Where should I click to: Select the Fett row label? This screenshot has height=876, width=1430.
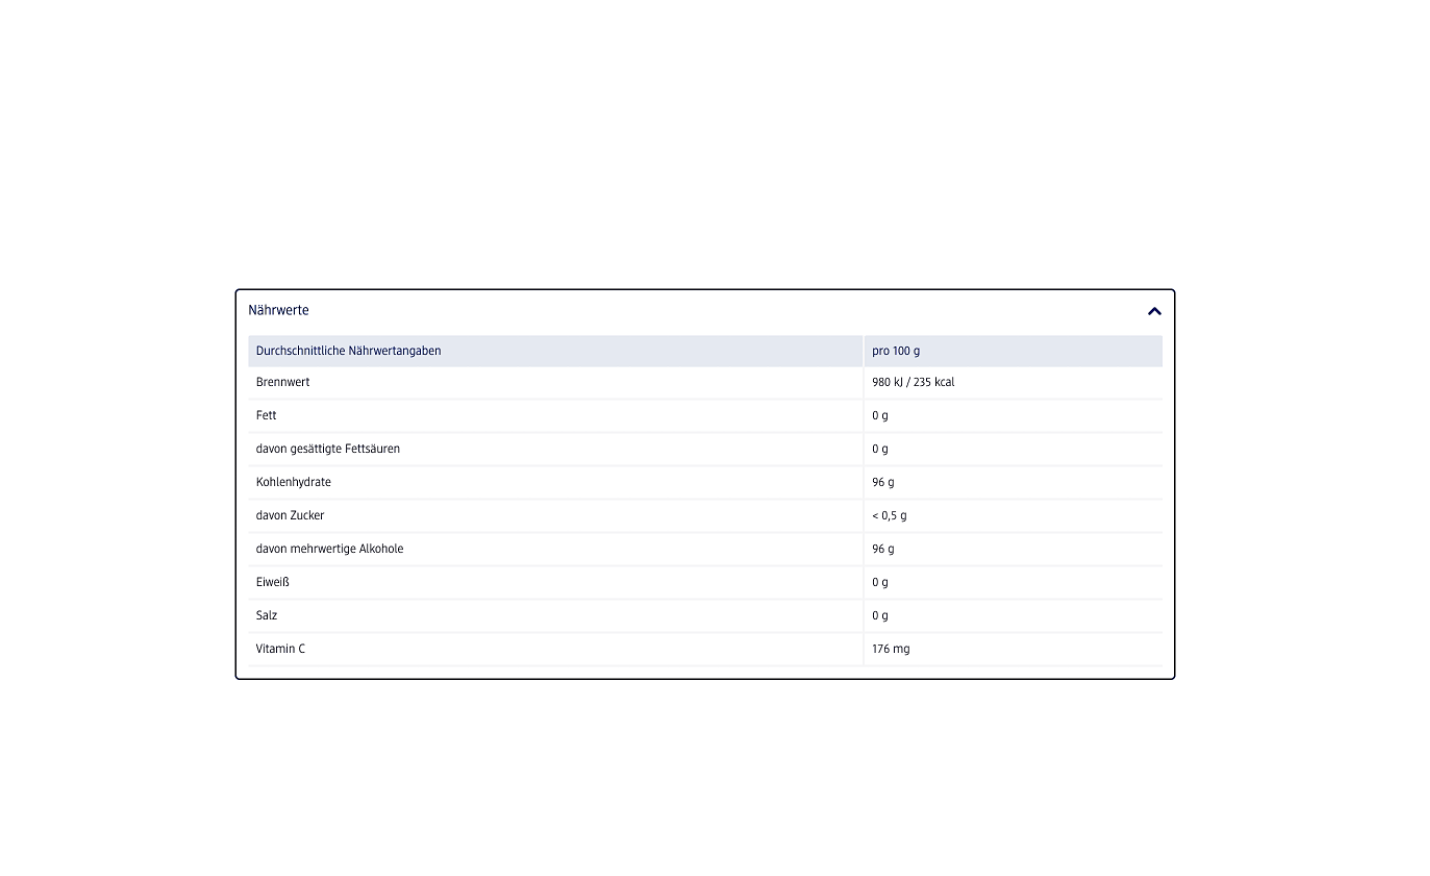coord(266,415)
